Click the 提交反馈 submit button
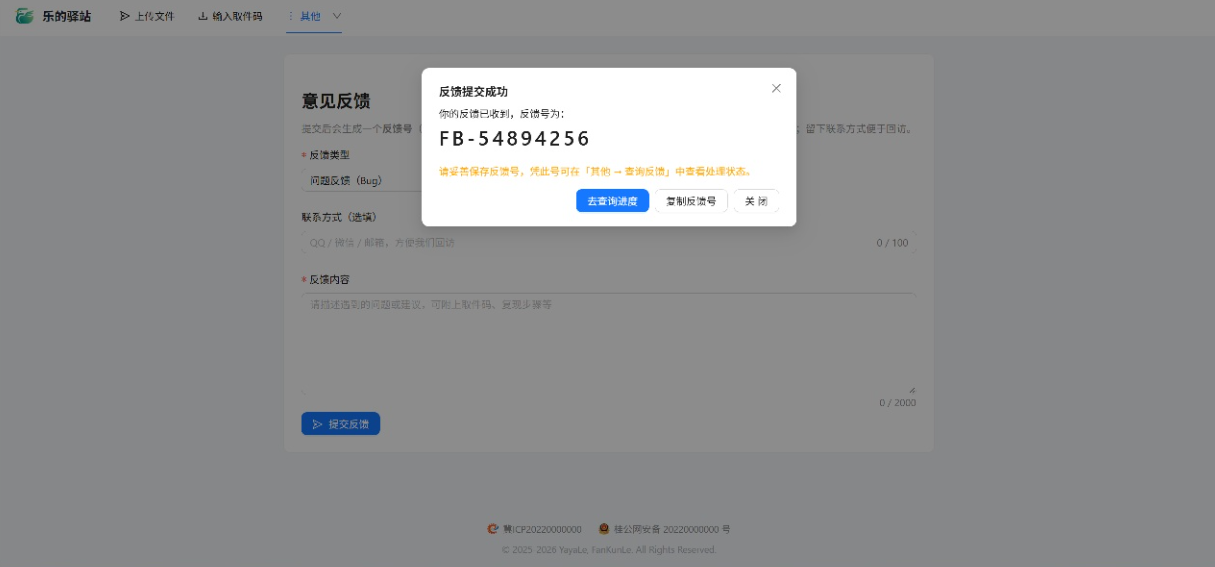Screen dimensions: 1215x567 click(x=340, y=424)
